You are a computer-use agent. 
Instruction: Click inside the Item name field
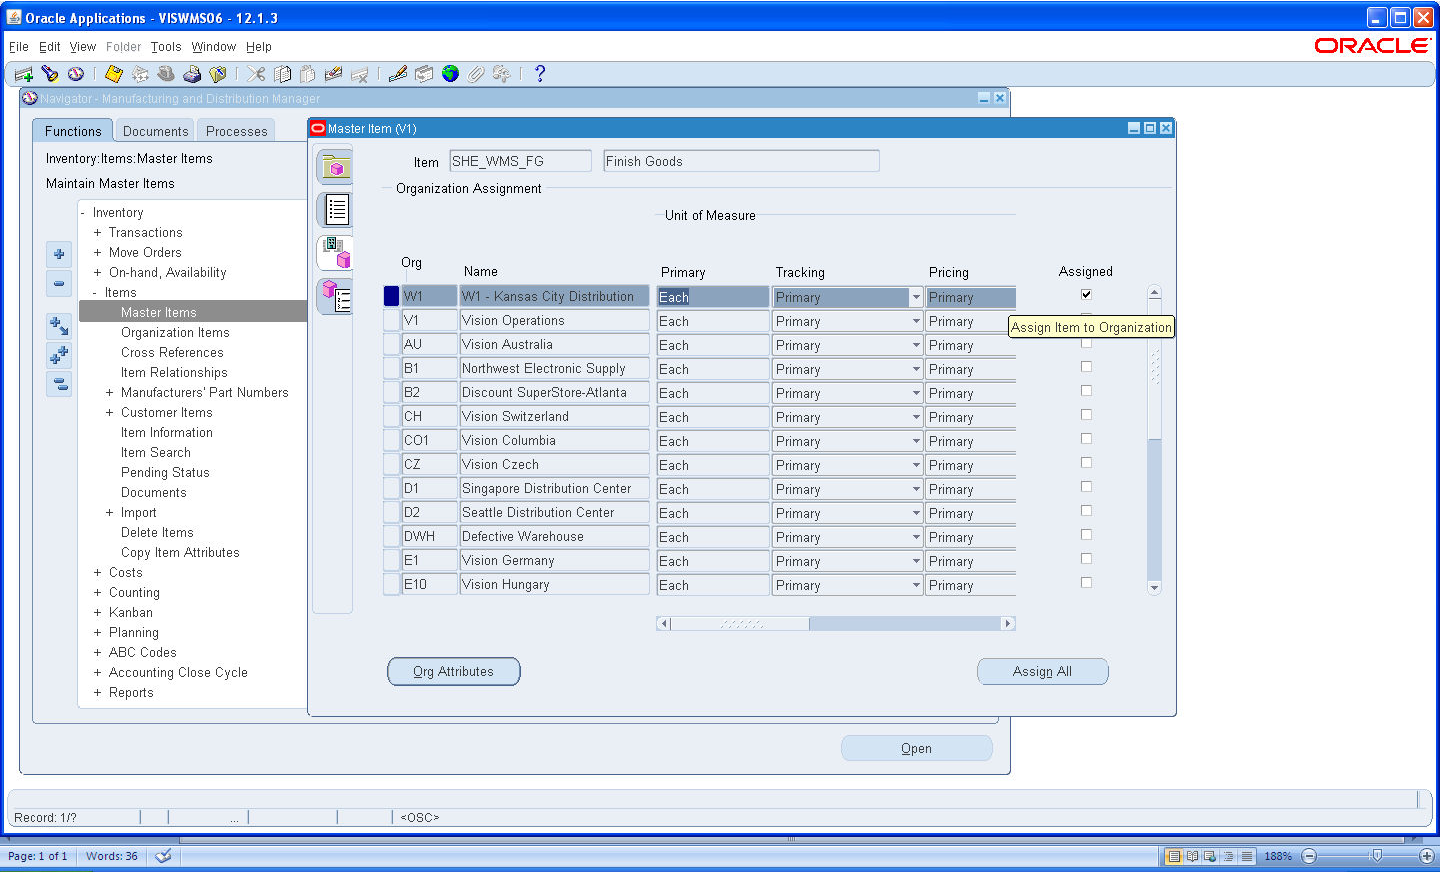coord(520,160)
